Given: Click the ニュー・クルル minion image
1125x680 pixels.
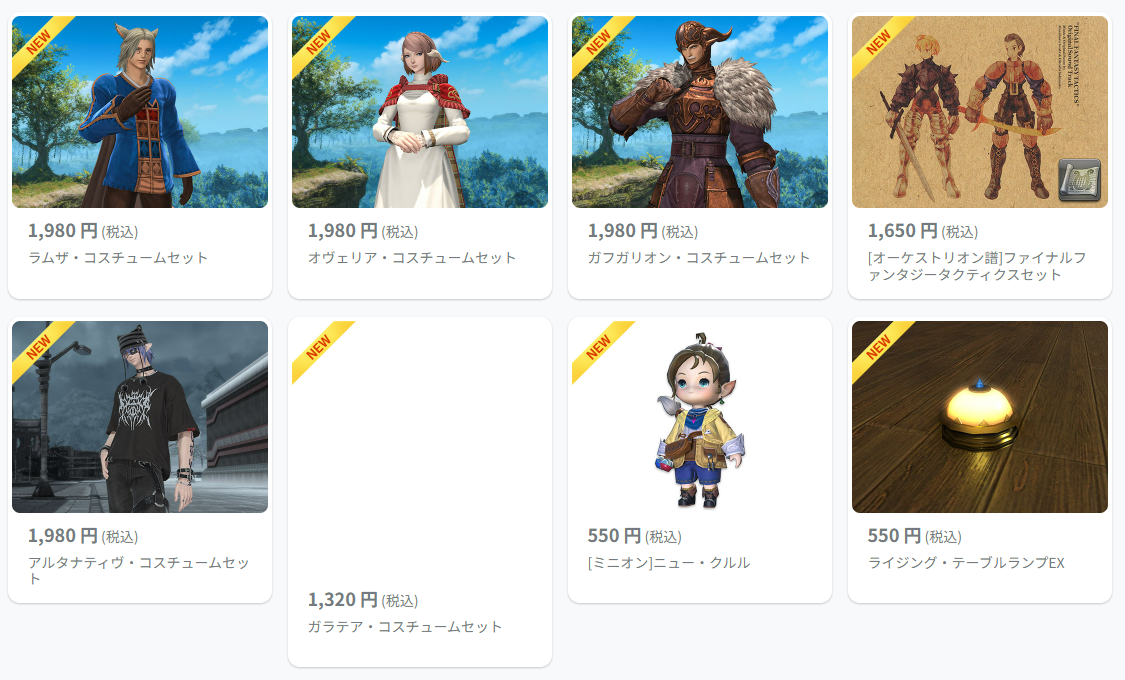Looking at the screenshot, I should click(x=700, y=417).
